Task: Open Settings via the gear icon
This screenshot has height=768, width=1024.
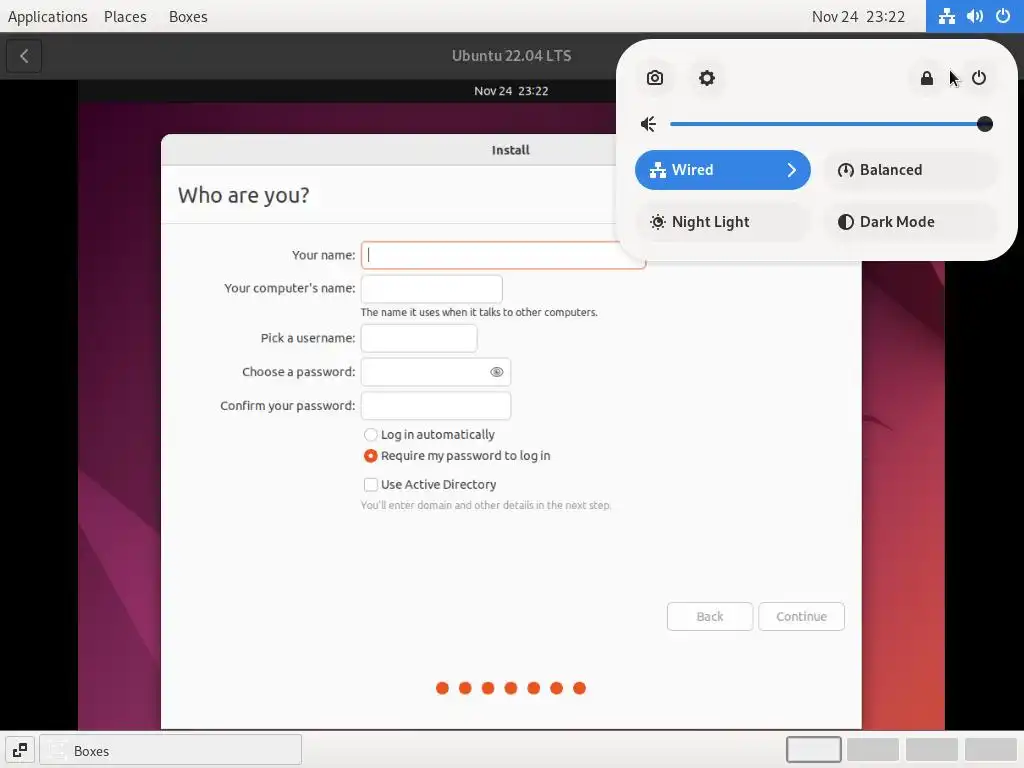Action: pos(707,78)
